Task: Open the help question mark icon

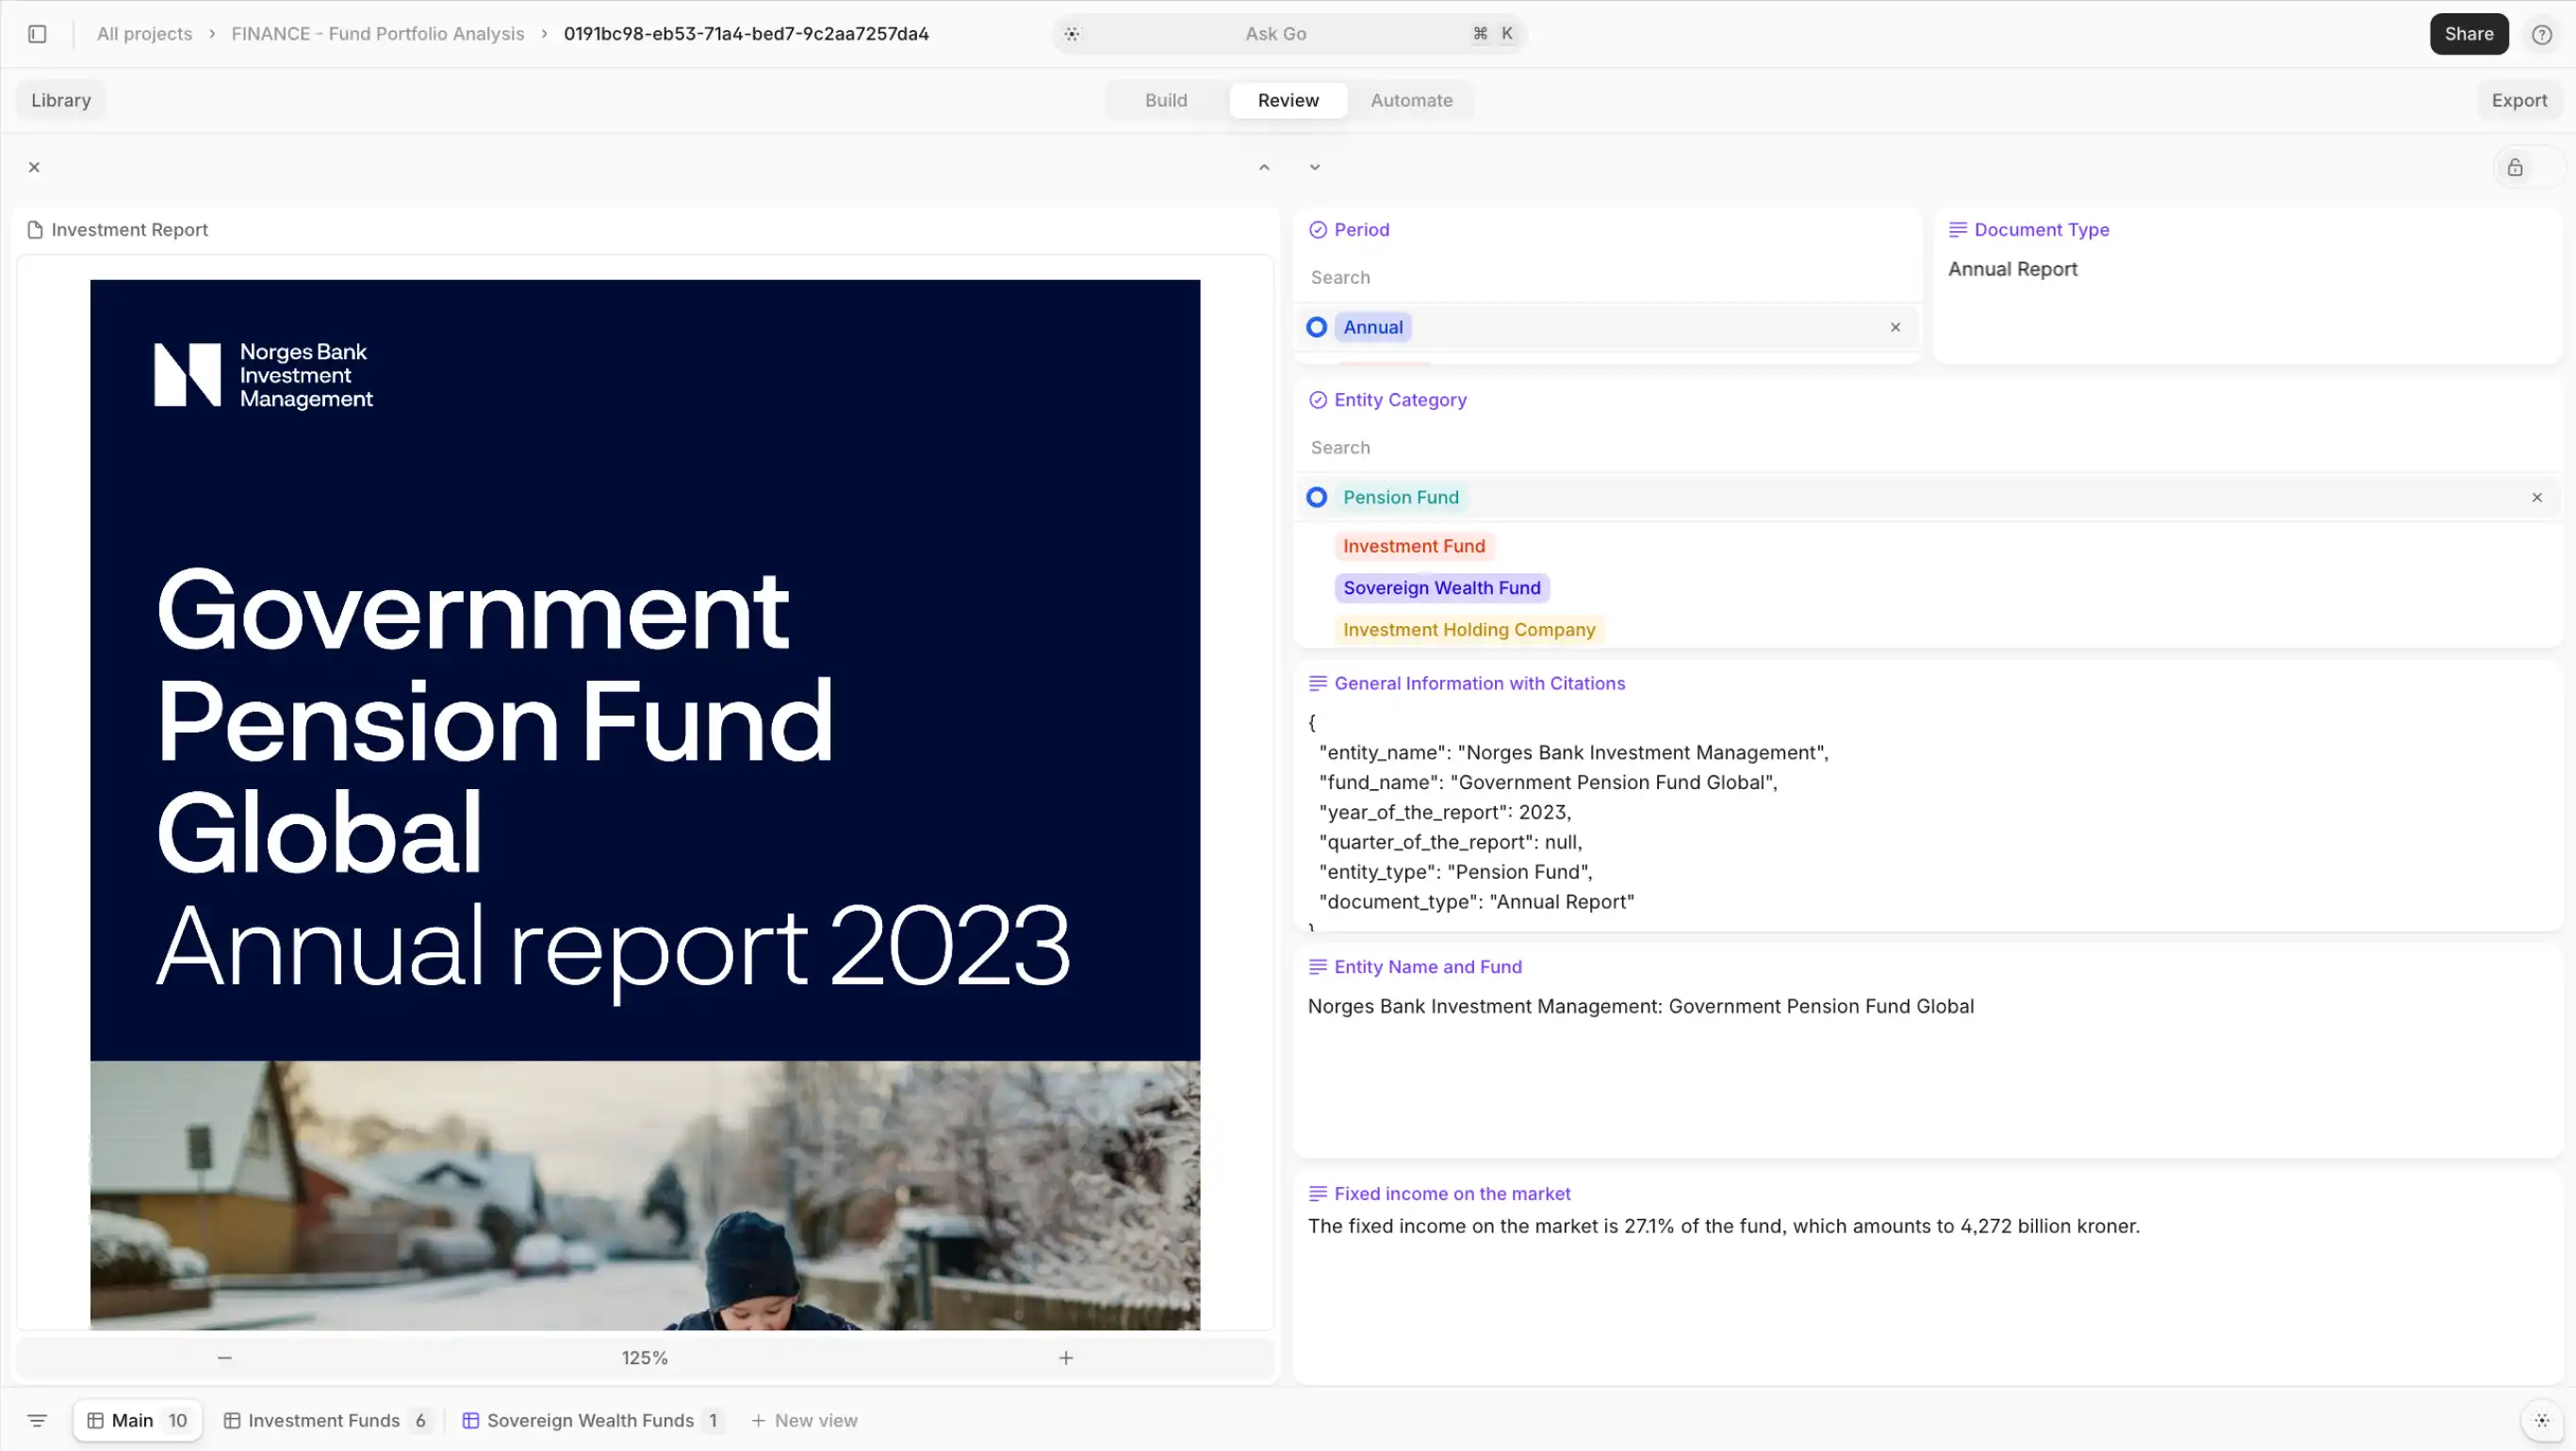Action: click(2541, 34)
